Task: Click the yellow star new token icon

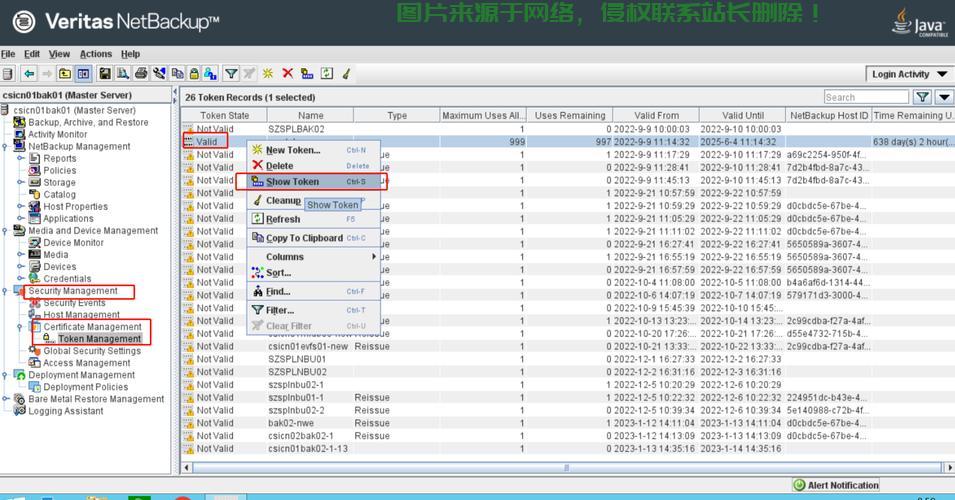Action: (268, 74)
